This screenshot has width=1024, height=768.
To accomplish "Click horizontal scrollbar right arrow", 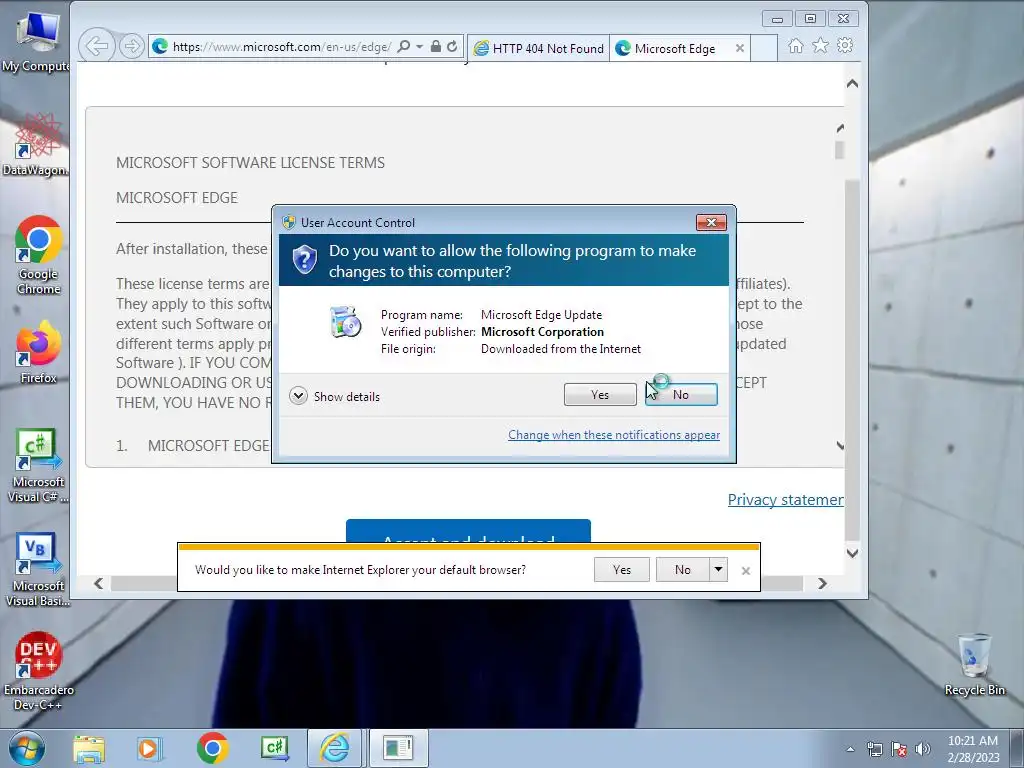I will pyautogui.click(x=822, y=583).
